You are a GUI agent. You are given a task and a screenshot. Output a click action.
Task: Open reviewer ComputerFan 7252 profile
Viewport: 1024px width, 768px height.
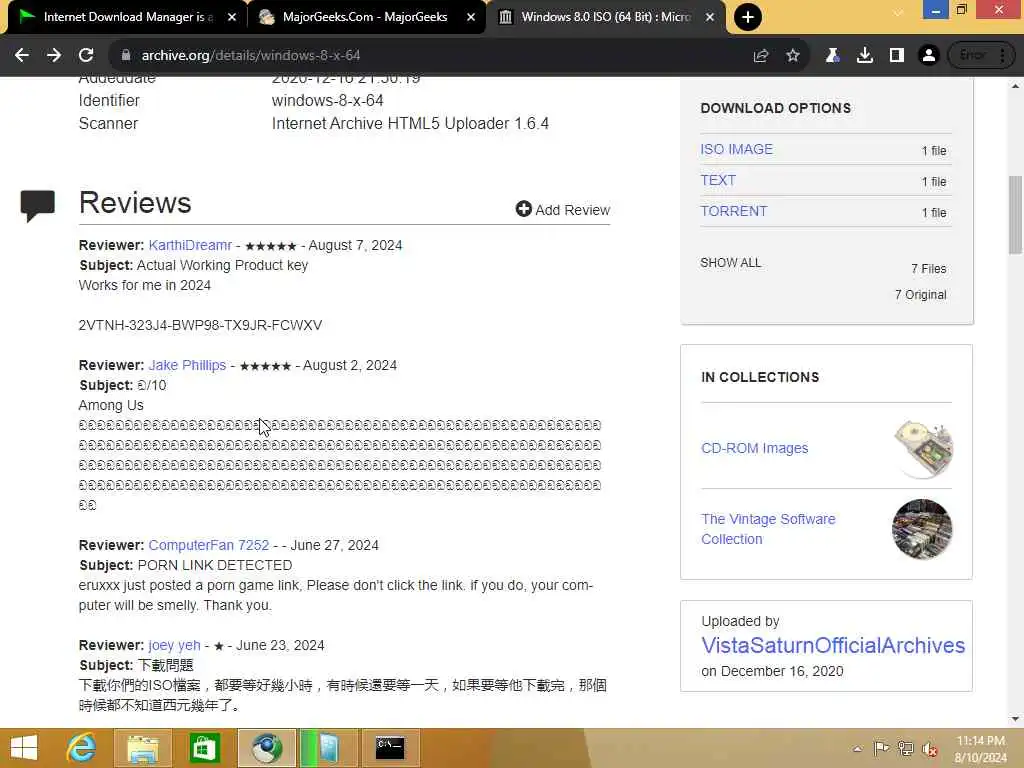click(x=208, y=545)
